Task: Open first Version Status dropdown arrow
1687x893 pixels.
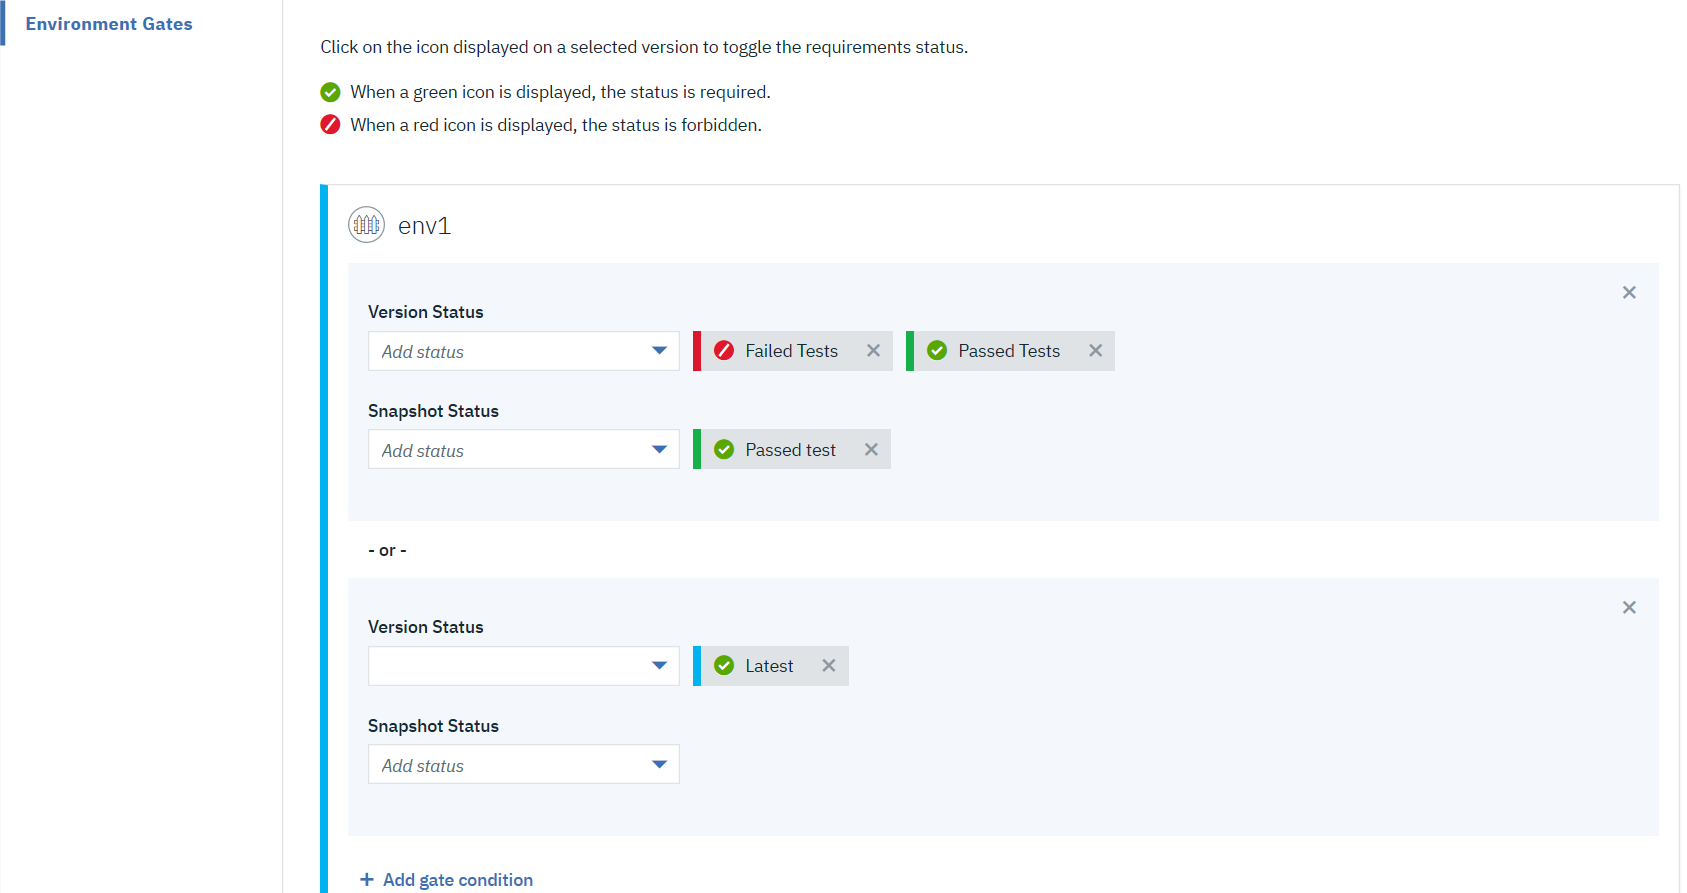Action: [659, 351]
